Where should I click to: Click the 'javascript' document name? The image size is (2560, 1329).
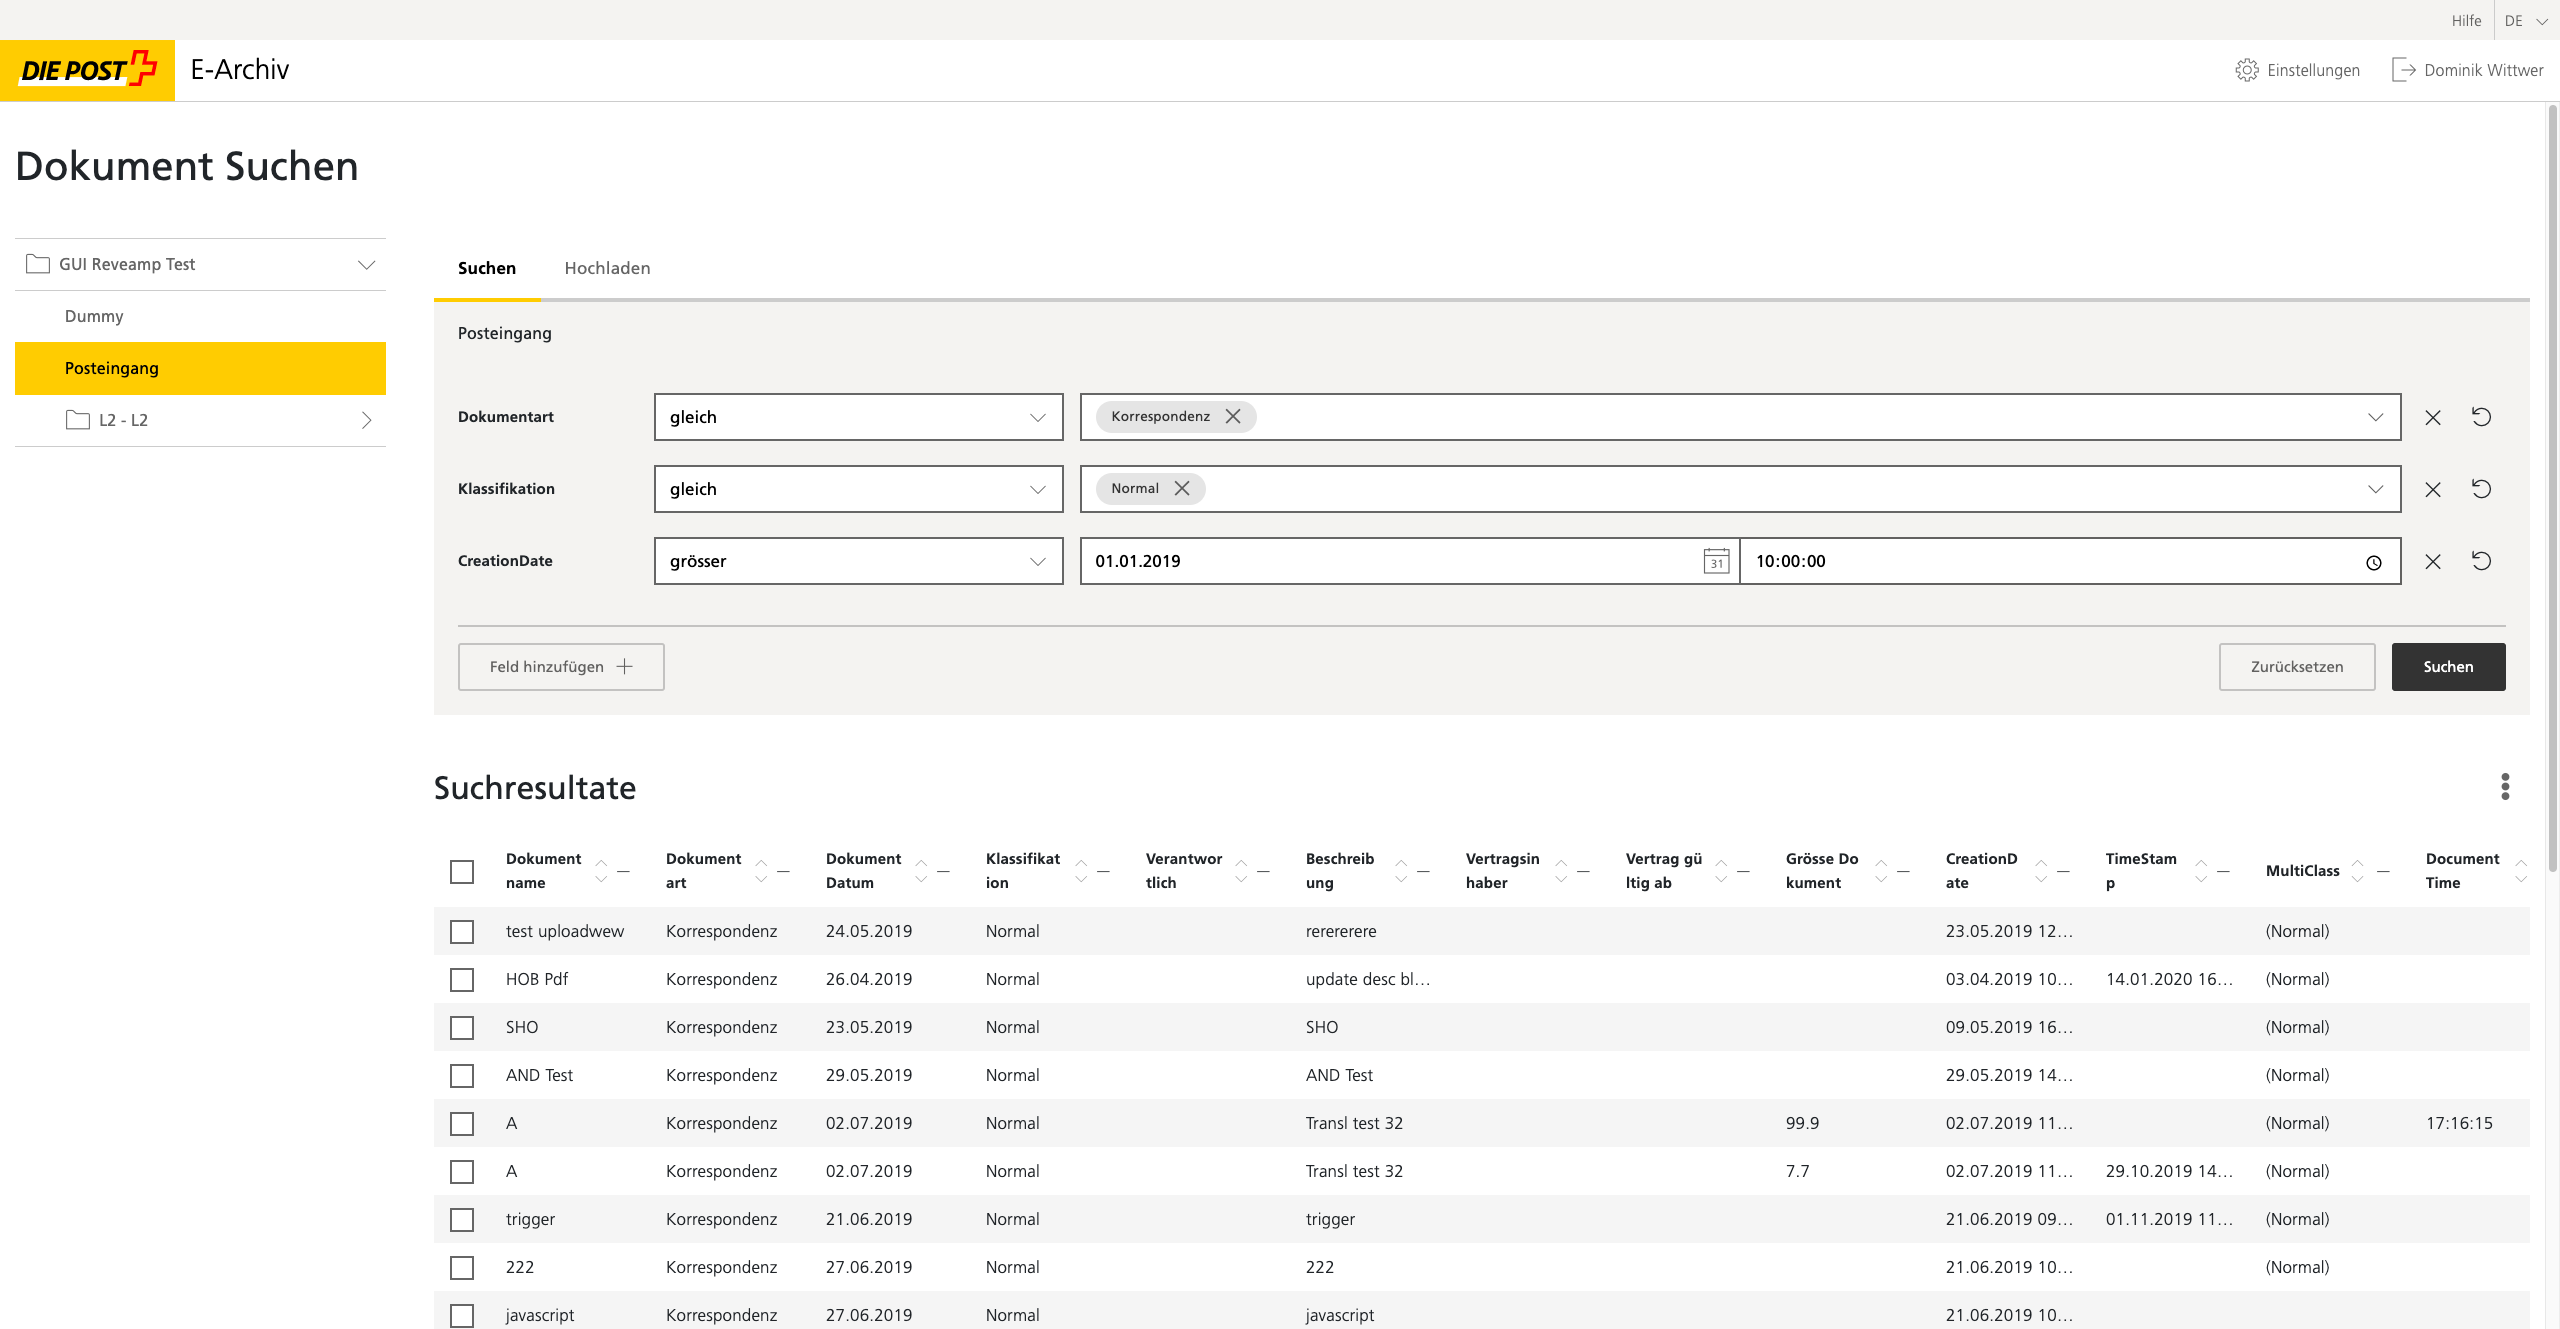[x=540, y=1315]
